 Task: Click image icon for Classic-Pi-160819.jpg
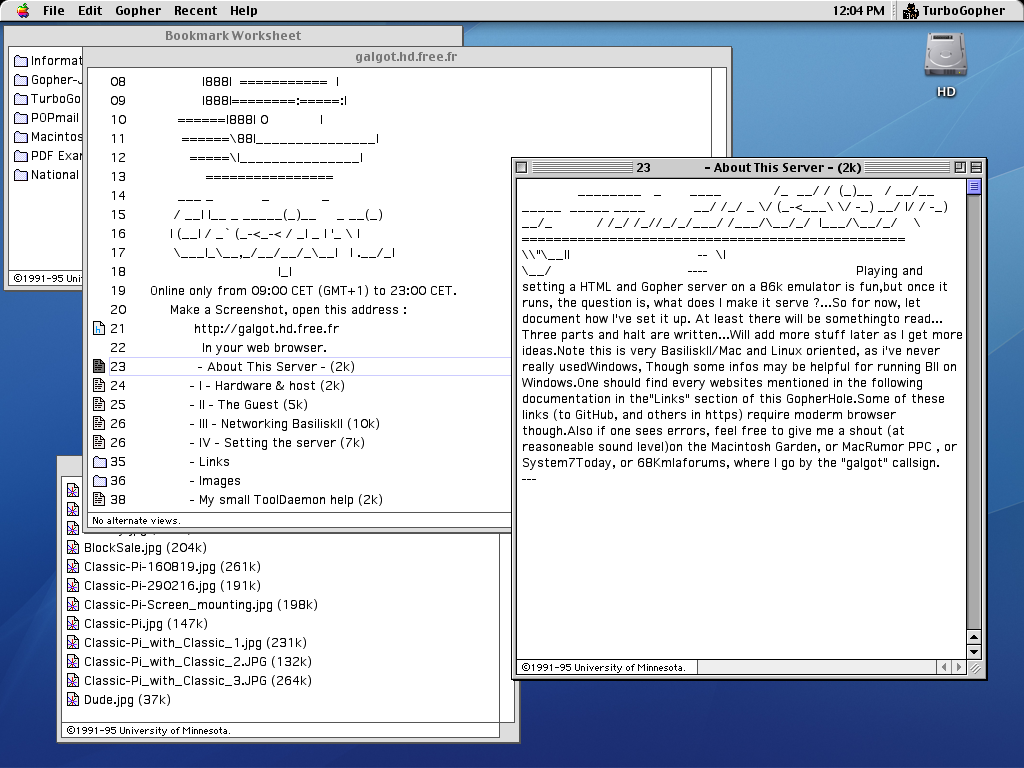click(73, 567)
